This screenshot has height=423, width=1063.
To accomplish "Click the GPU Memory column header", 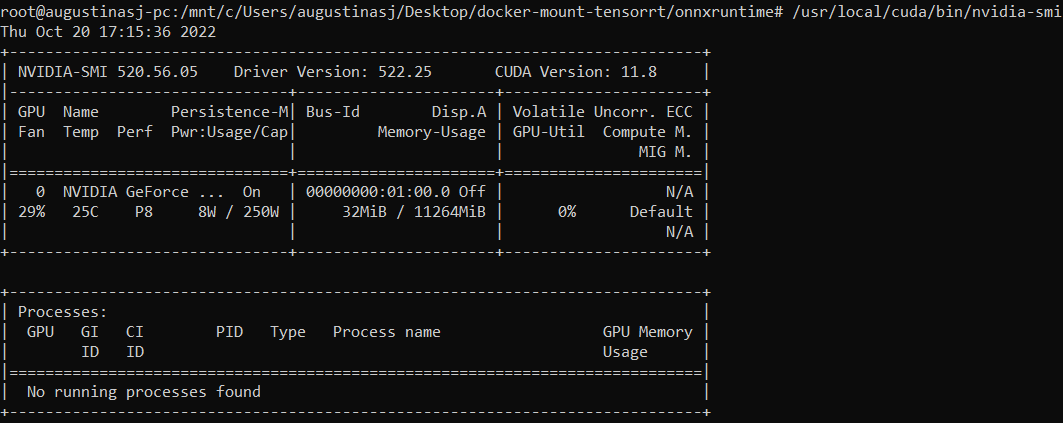I will [x=647, y=332].
